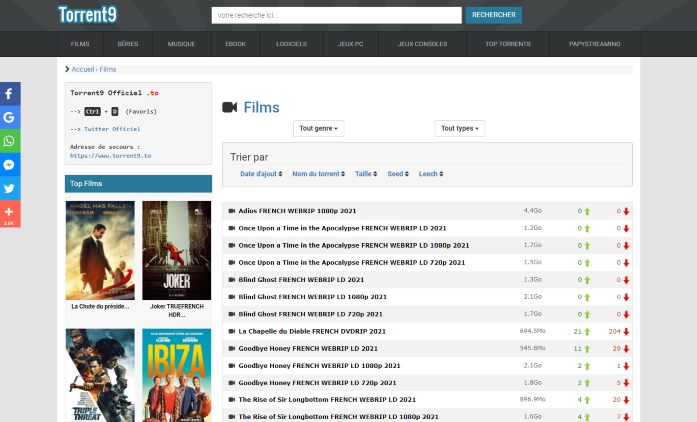Open Blind Ghost FRENCH WEBRIP LD 2021
This screenshot has height=422, width=697.
(x=301, y=279)
